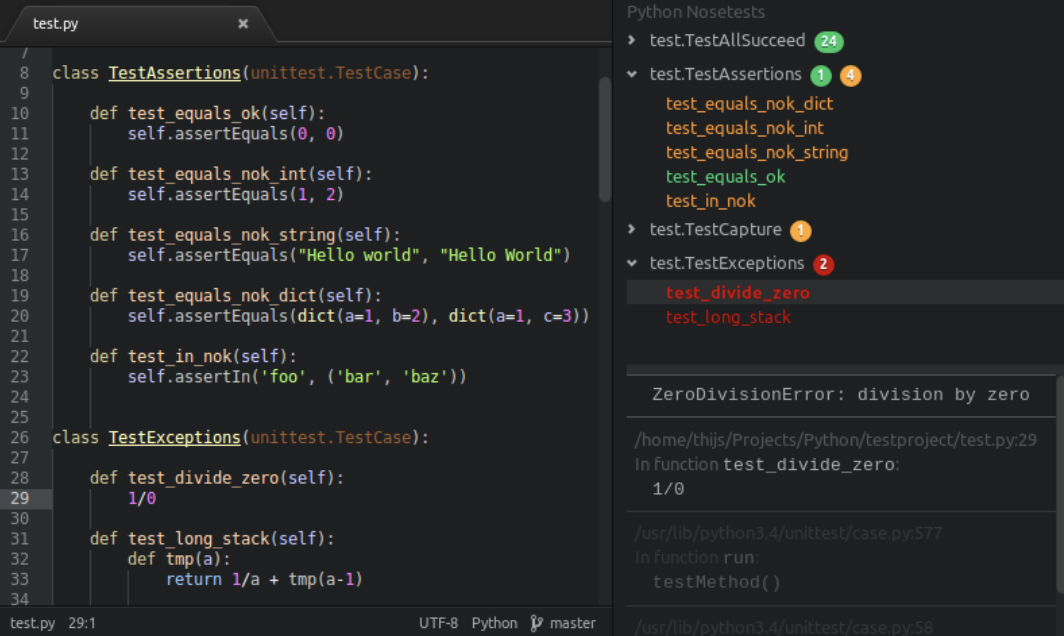Click the test.TestCapture label

click(x=715, y=230)
